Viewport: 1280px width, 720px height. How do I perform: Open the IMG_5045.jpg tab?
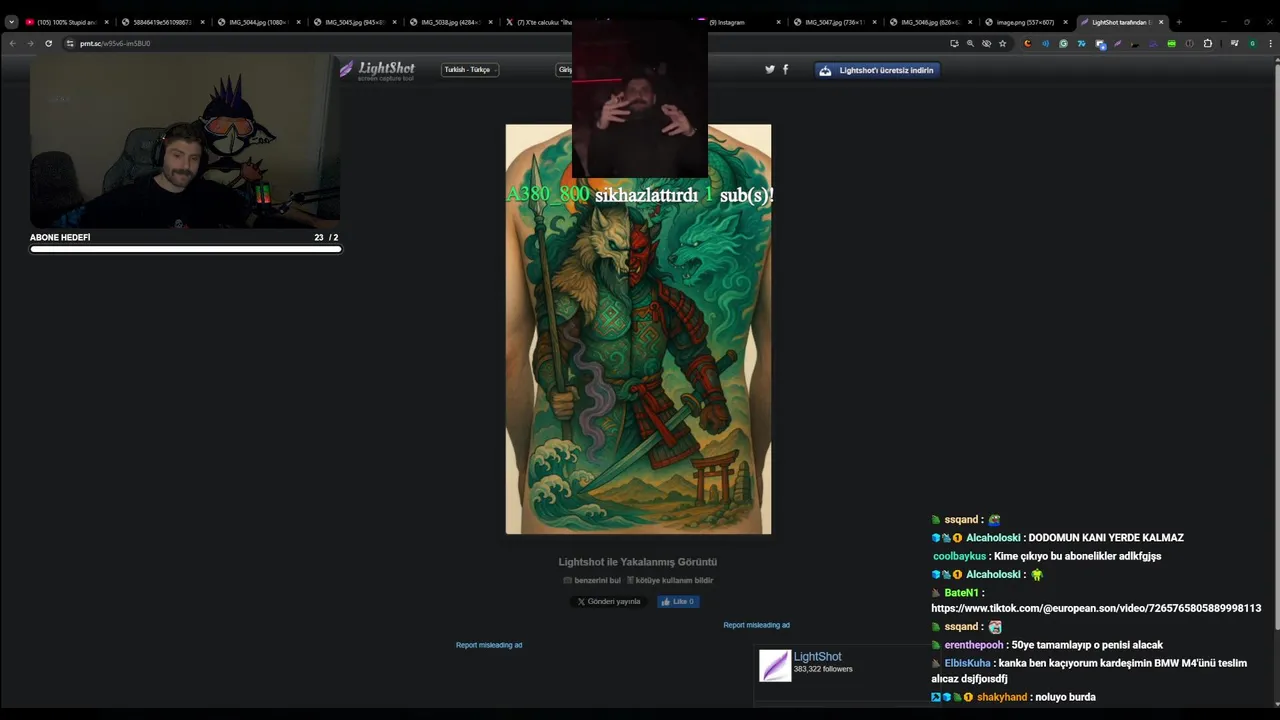(354, 22)
